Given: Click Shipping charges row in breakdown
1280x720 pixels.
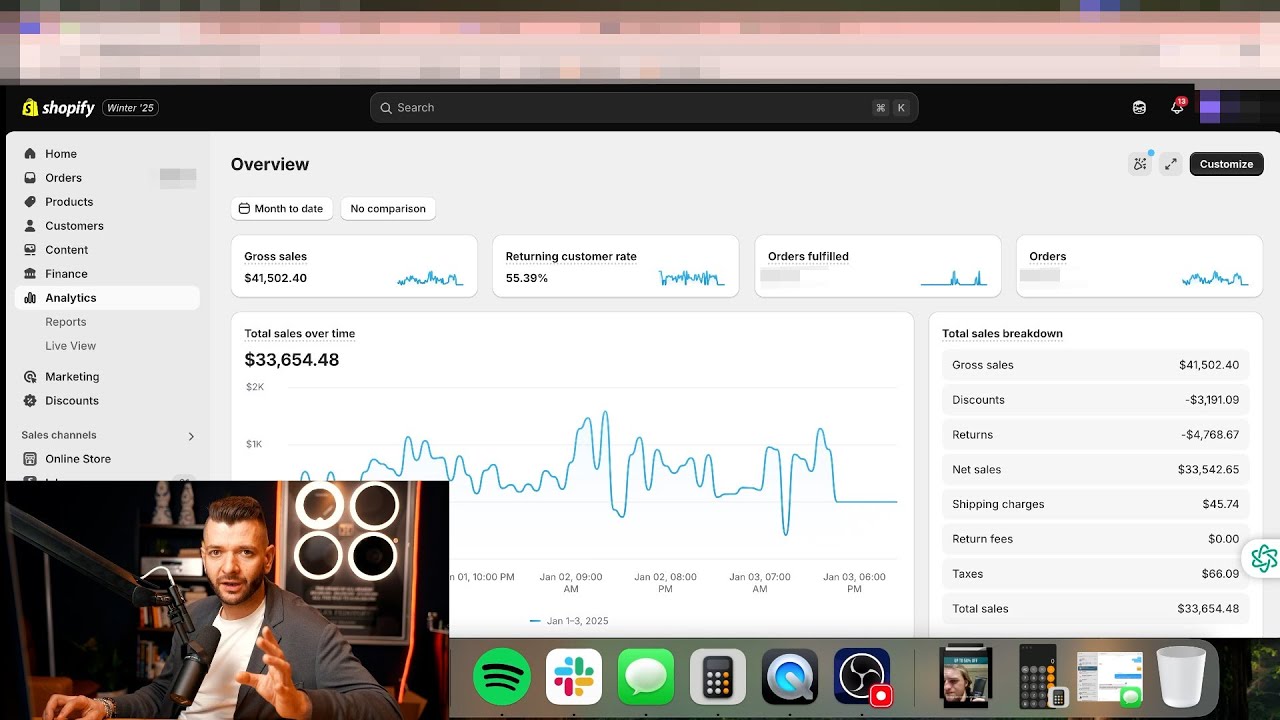Looking at the screenshot, I should tap(1096, 505).
